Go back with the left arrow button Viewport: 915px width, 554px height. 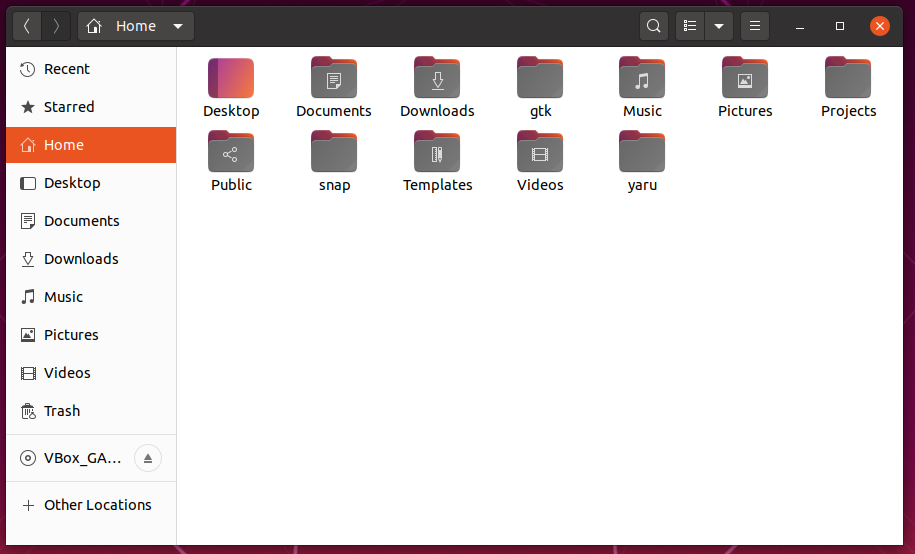pyautogui.click(x=27, y=26)
